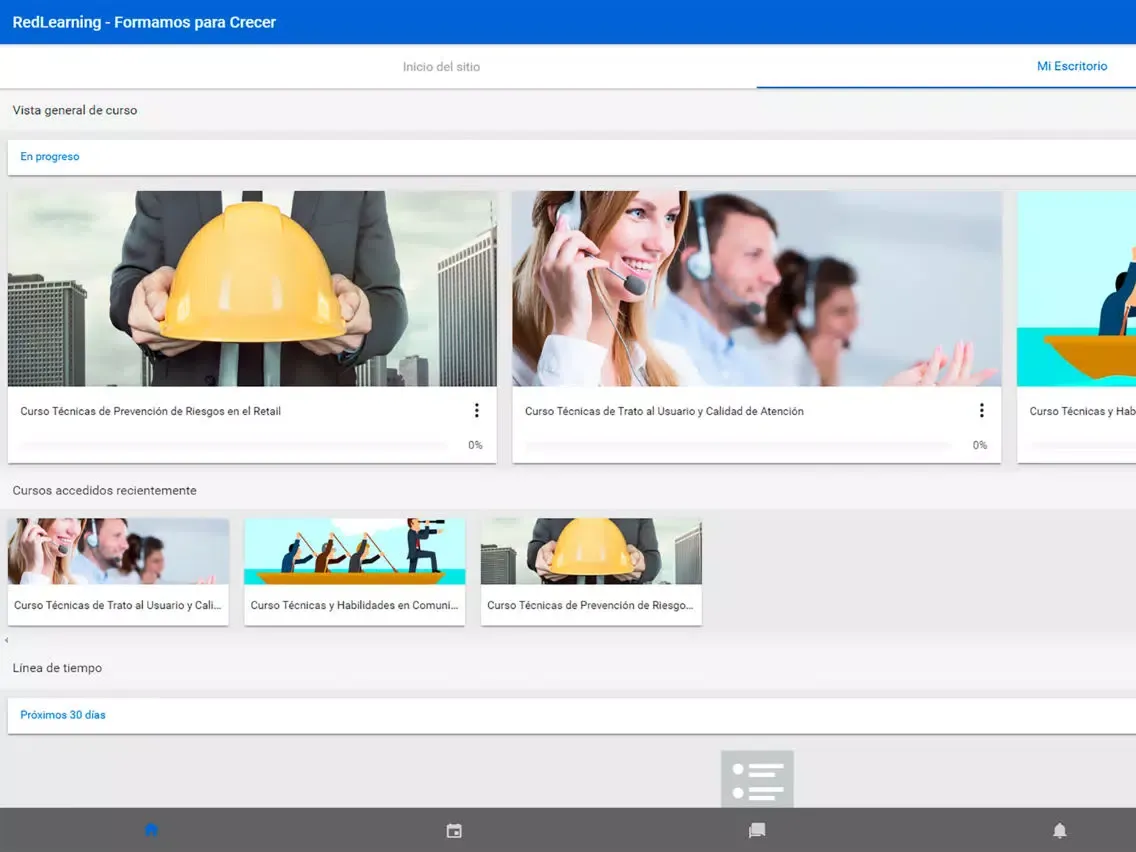Open recently accessed rowing boat course card
Screen dimensions: 1136x852
[354, 571]
